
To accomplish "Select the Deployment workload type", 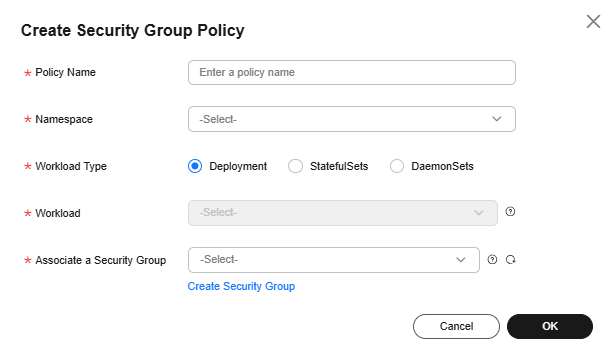I will click(x=195, y=166).
